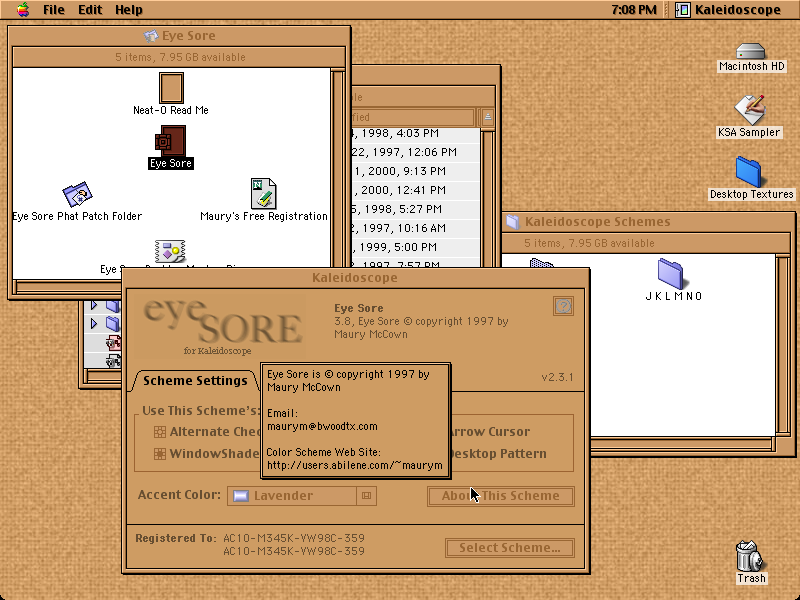
Task: Select the Maury's Free Registration document icon
Action: 264,193
